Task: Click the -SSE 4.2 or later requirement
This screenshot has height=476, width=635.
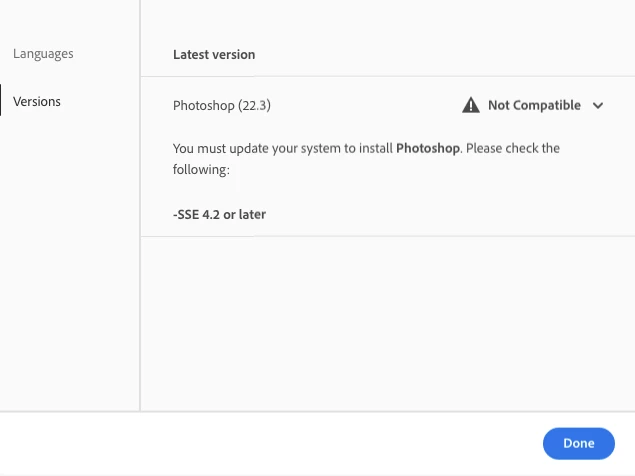Action: click(x=219, y=214)
